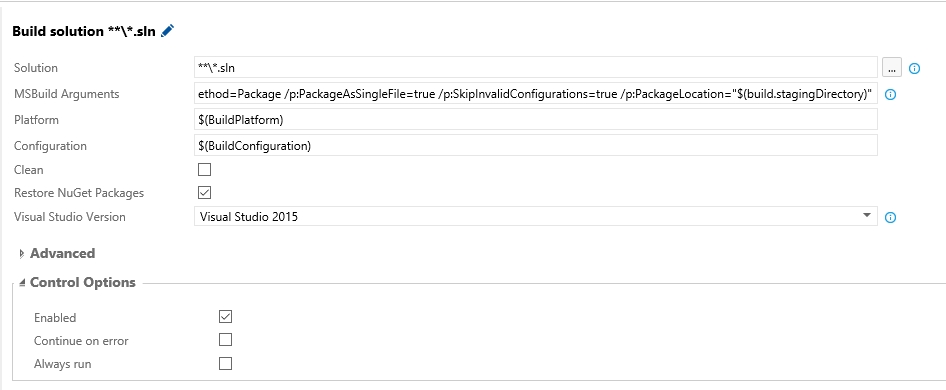Click the pencil icon to rename build step
Image resolution: width=946 pixels, height=390 pixels.
(168, 31)
